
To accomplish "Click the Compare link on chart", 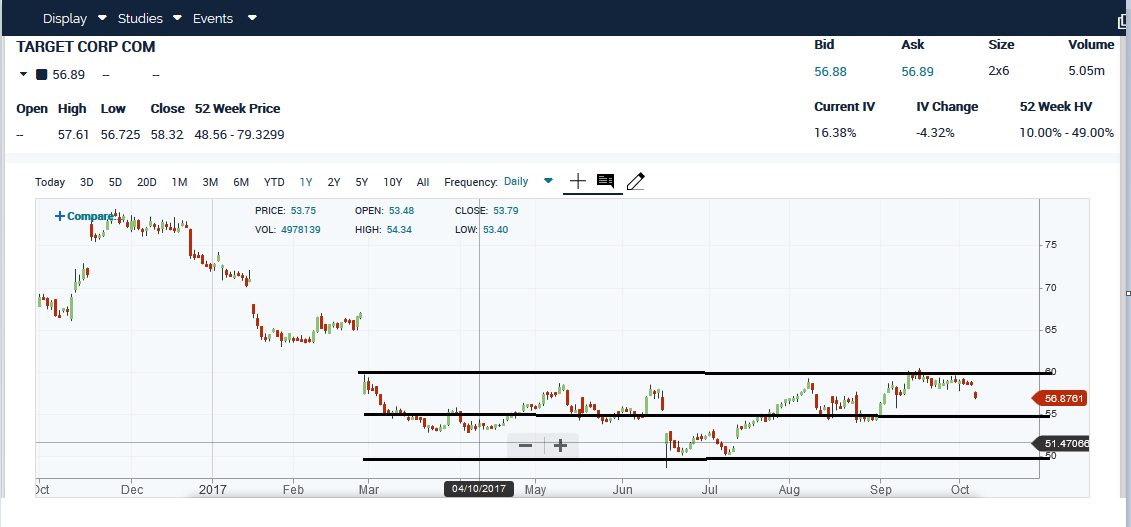I will pyautogui.click(x=84, y=216).
